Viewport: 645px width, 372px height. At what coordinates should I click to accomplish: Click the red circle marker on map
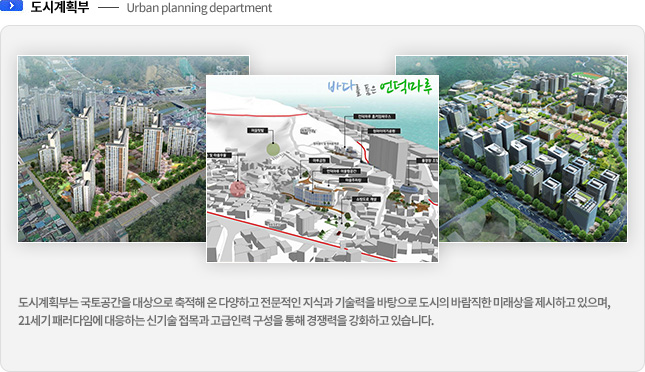(238, 188)
